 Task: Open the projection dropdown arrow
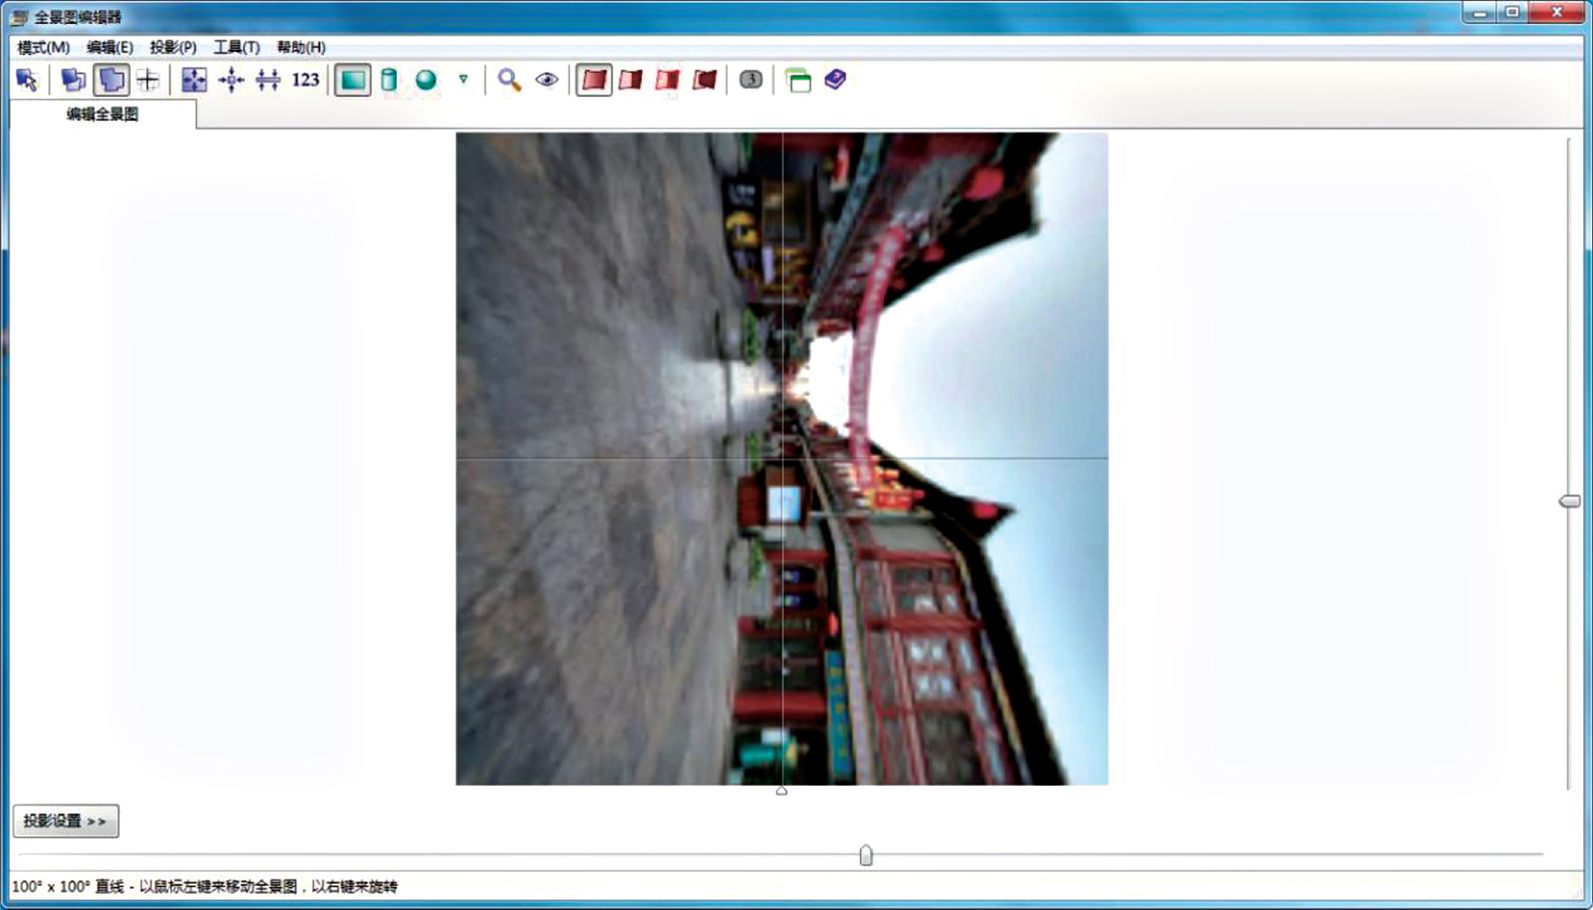[463, 79]
